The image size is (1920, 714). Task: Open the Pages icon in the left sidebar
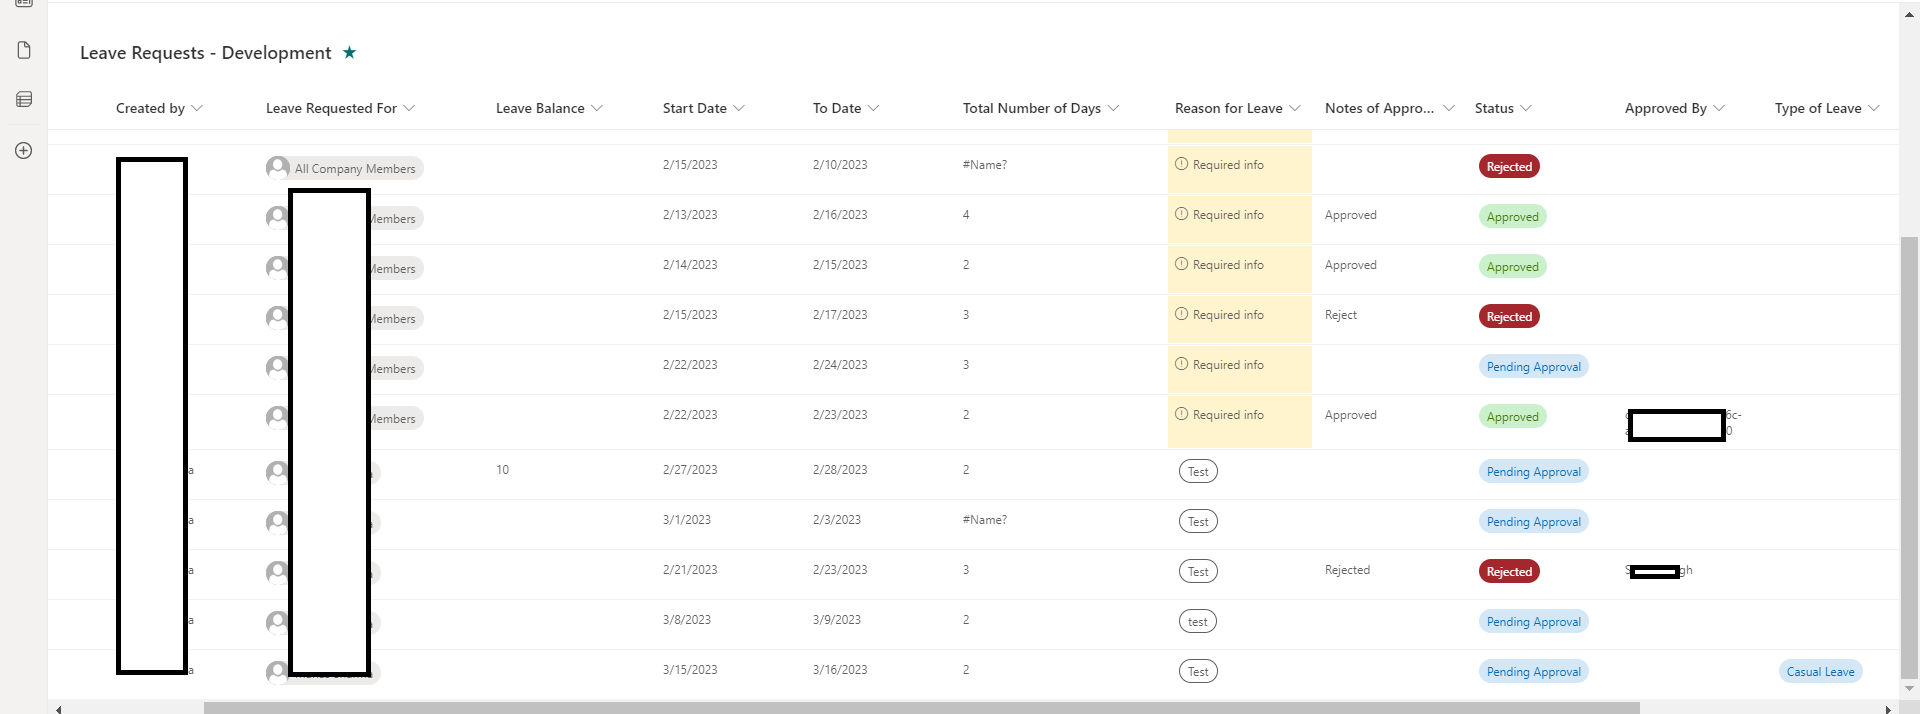tap(24, 50)
